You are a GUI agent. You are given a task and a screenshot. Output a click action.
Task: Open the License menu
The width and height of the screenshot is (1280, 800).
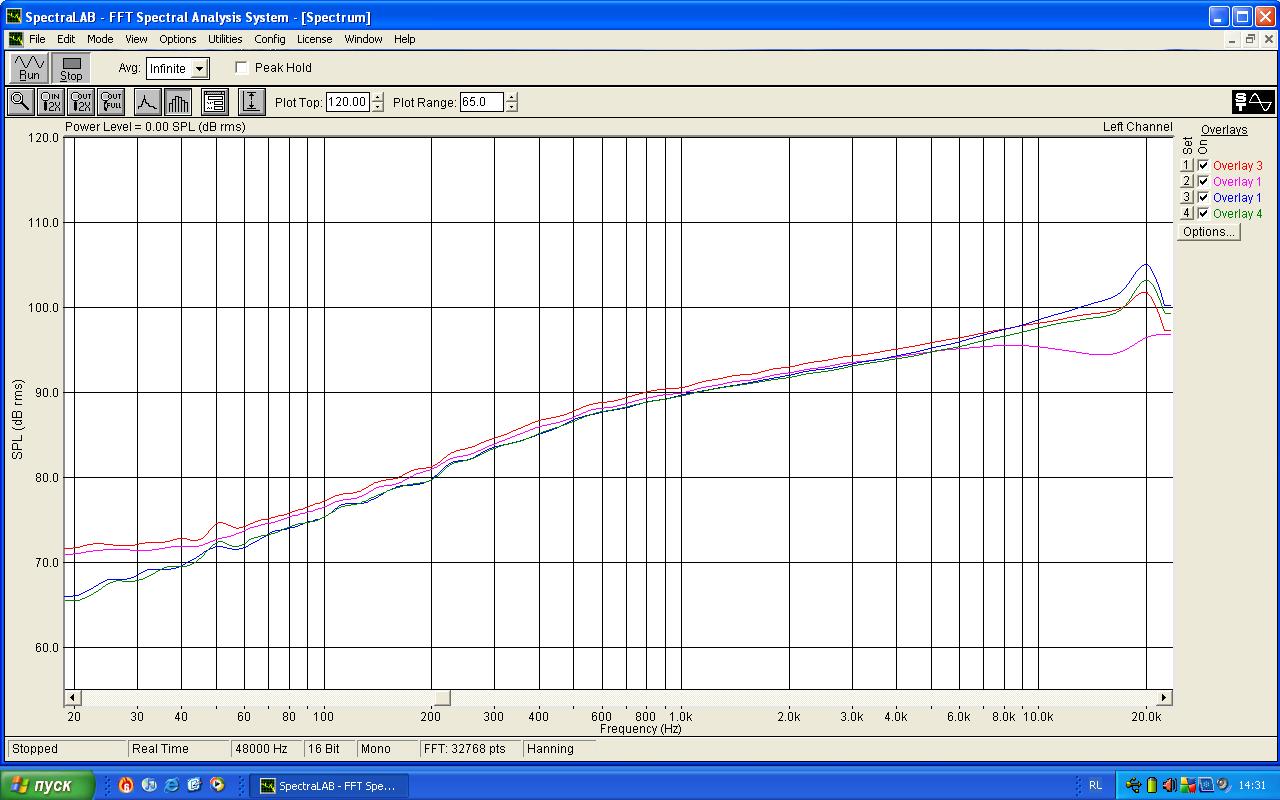(315, 39)
